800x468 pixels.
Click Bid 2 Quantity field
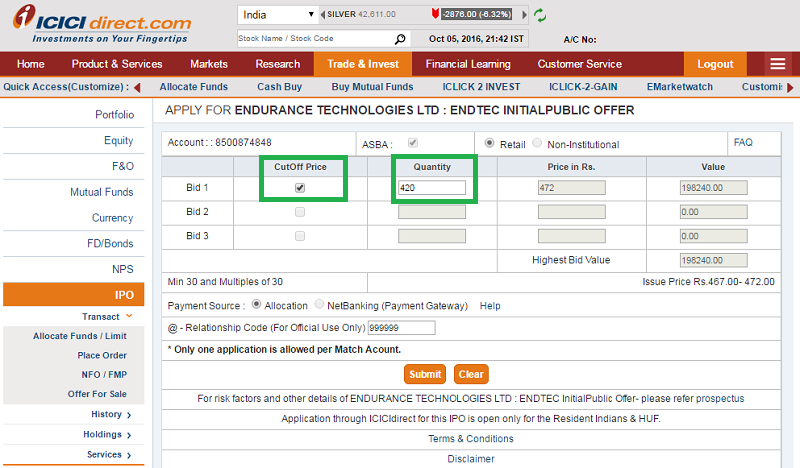click(432, 212)
